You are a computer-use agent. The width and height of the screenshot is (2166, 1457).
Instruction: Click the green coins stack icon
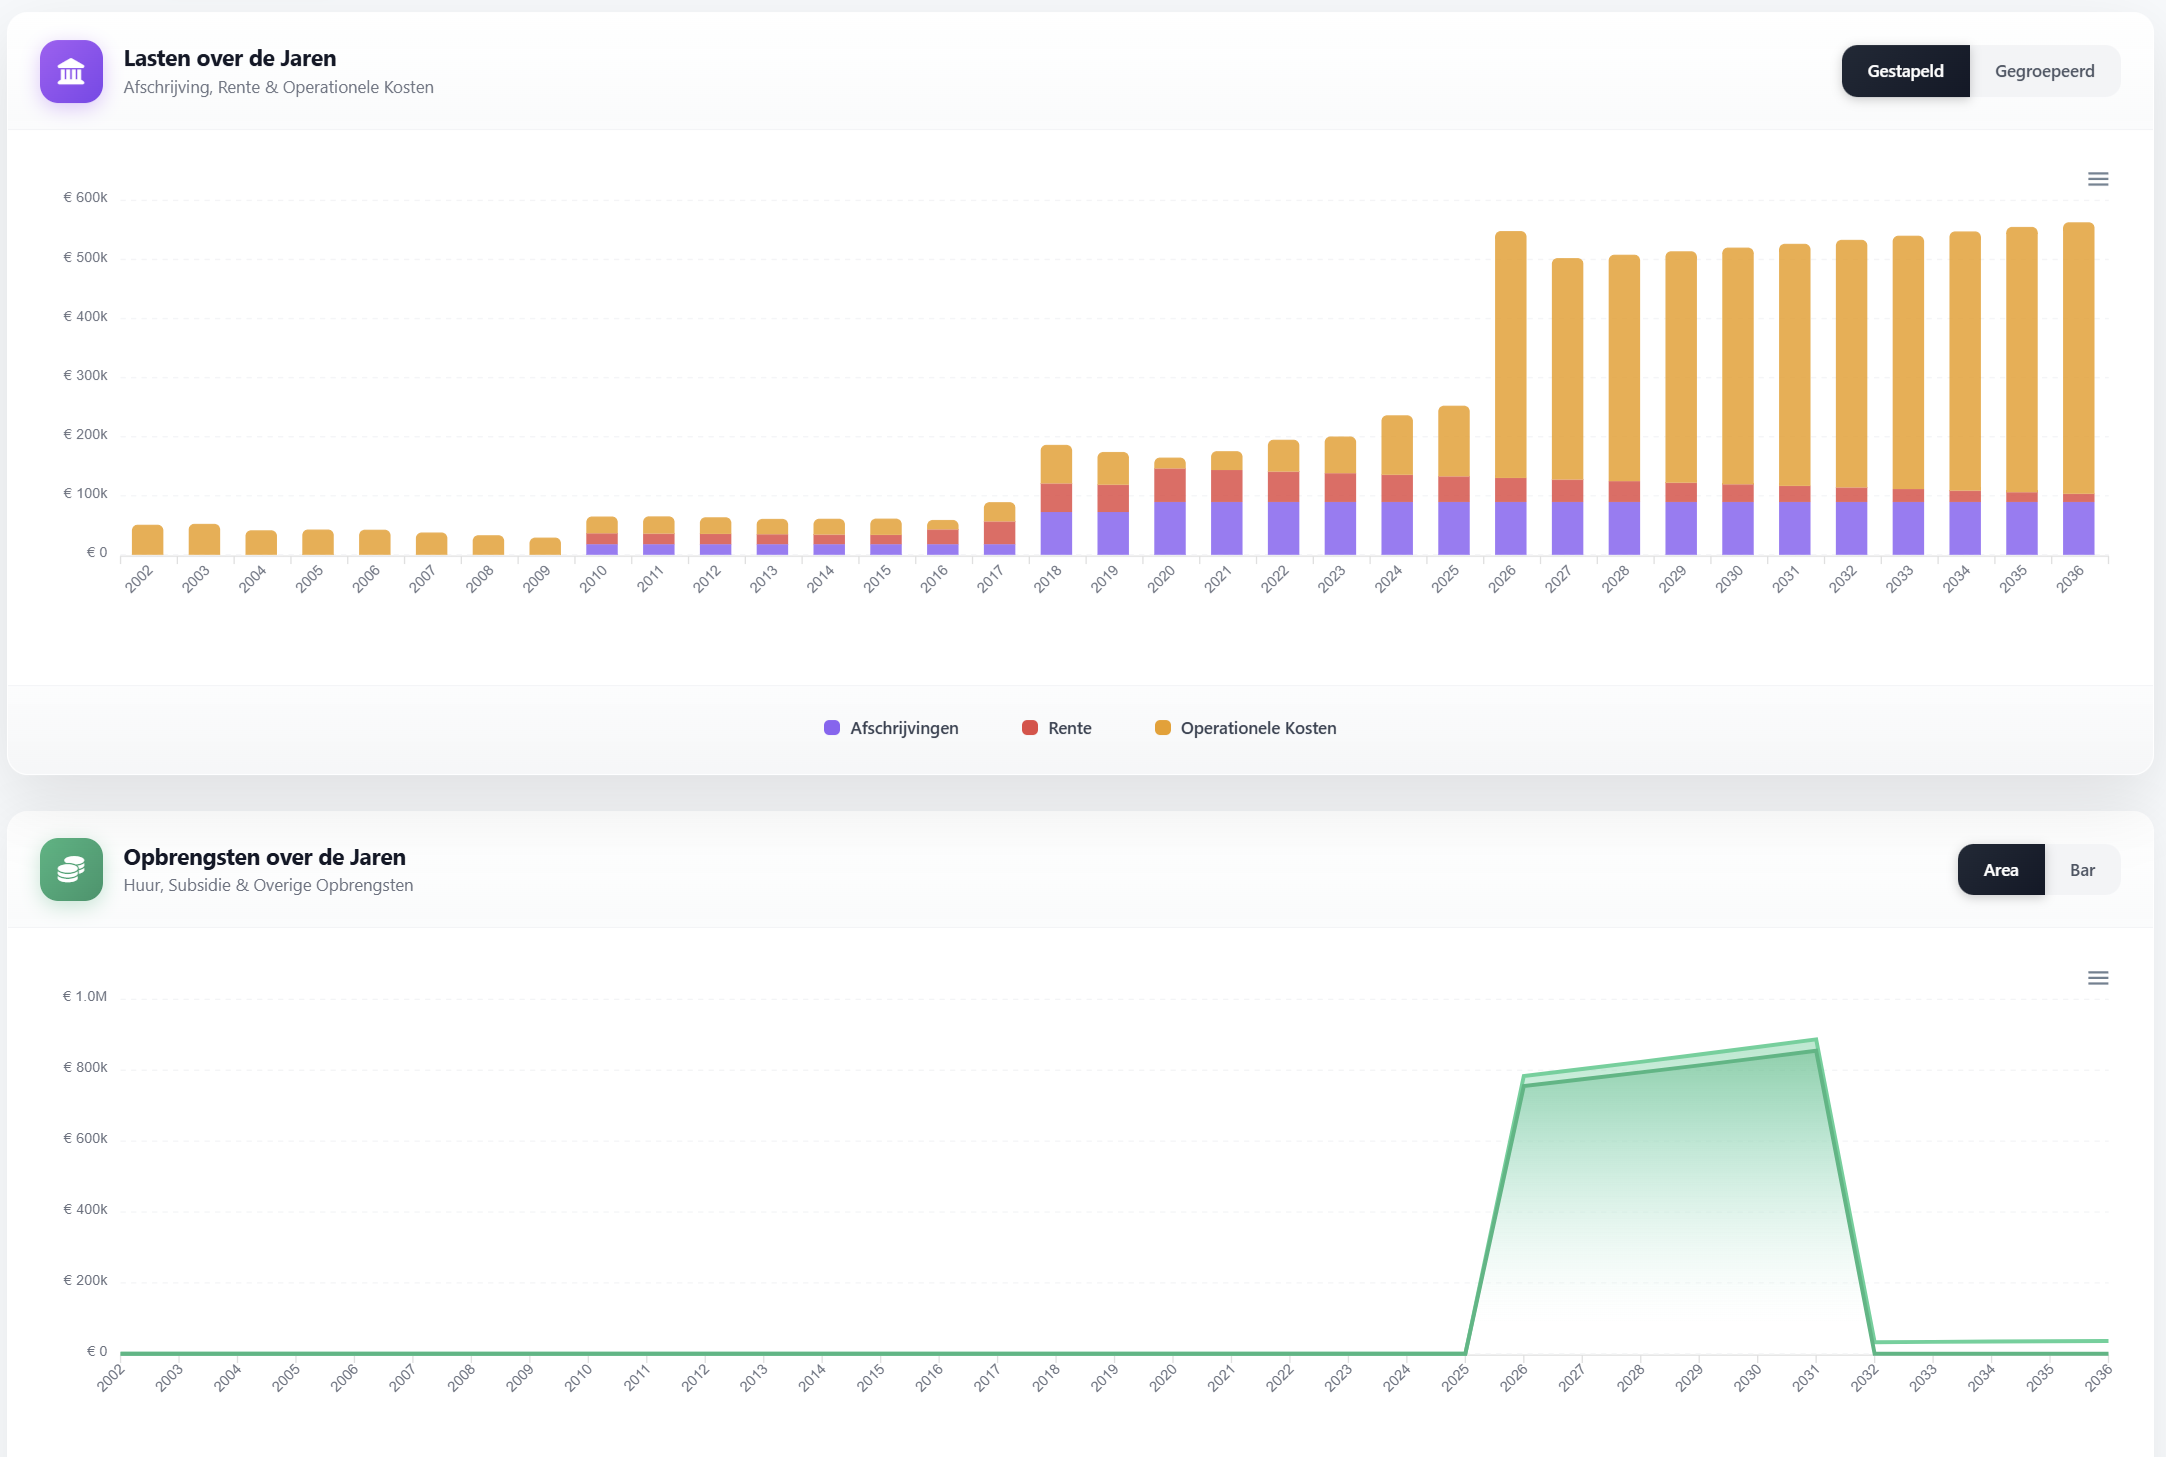point(71,869)
